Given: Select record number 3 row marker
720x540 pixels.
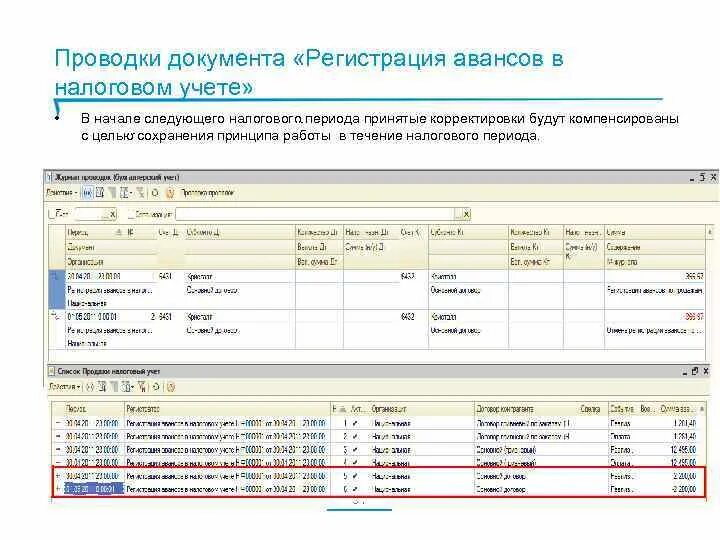Looking at the screenshot, I should coord(58,450).
